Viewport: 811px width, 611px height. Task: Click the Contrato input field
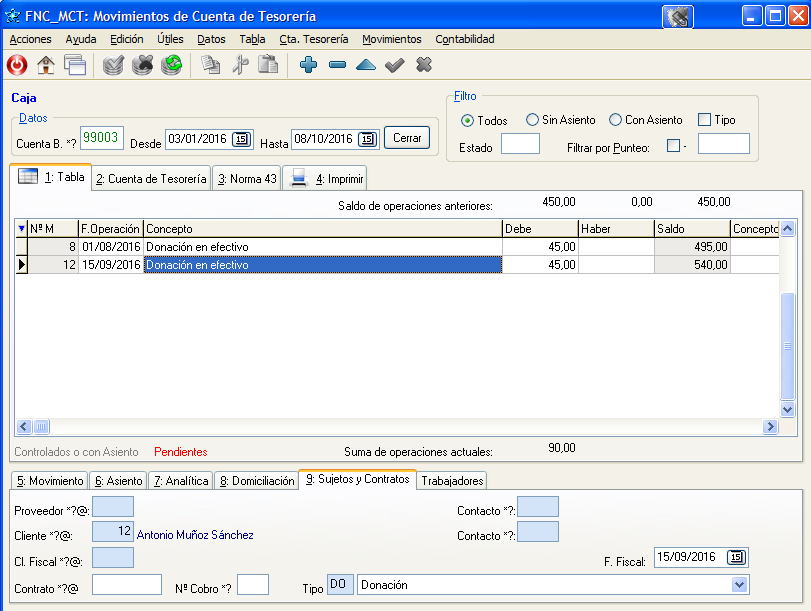coord(127,585)
